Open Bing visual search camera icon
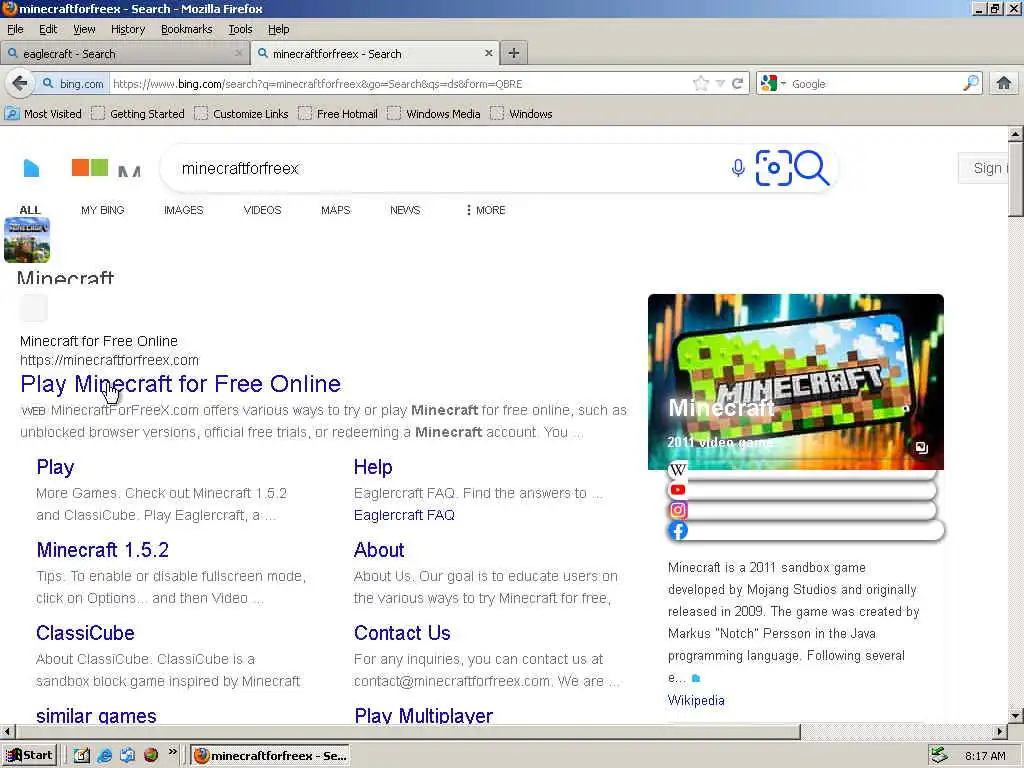Image resolution: width=1024 pixels, height=768 pixels. (x=773, y=168)
